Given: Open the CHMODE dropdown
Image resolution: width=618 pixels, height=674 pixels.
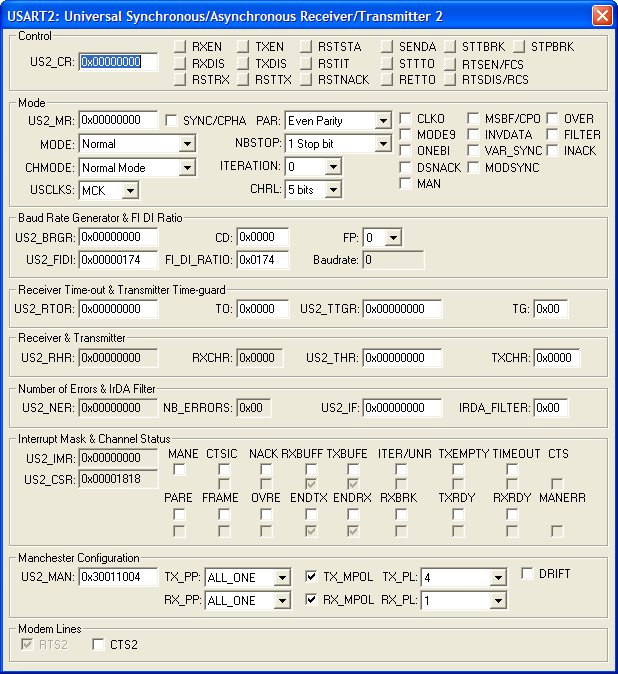Looking at the screenshot, I should click(x=187, y=168).
